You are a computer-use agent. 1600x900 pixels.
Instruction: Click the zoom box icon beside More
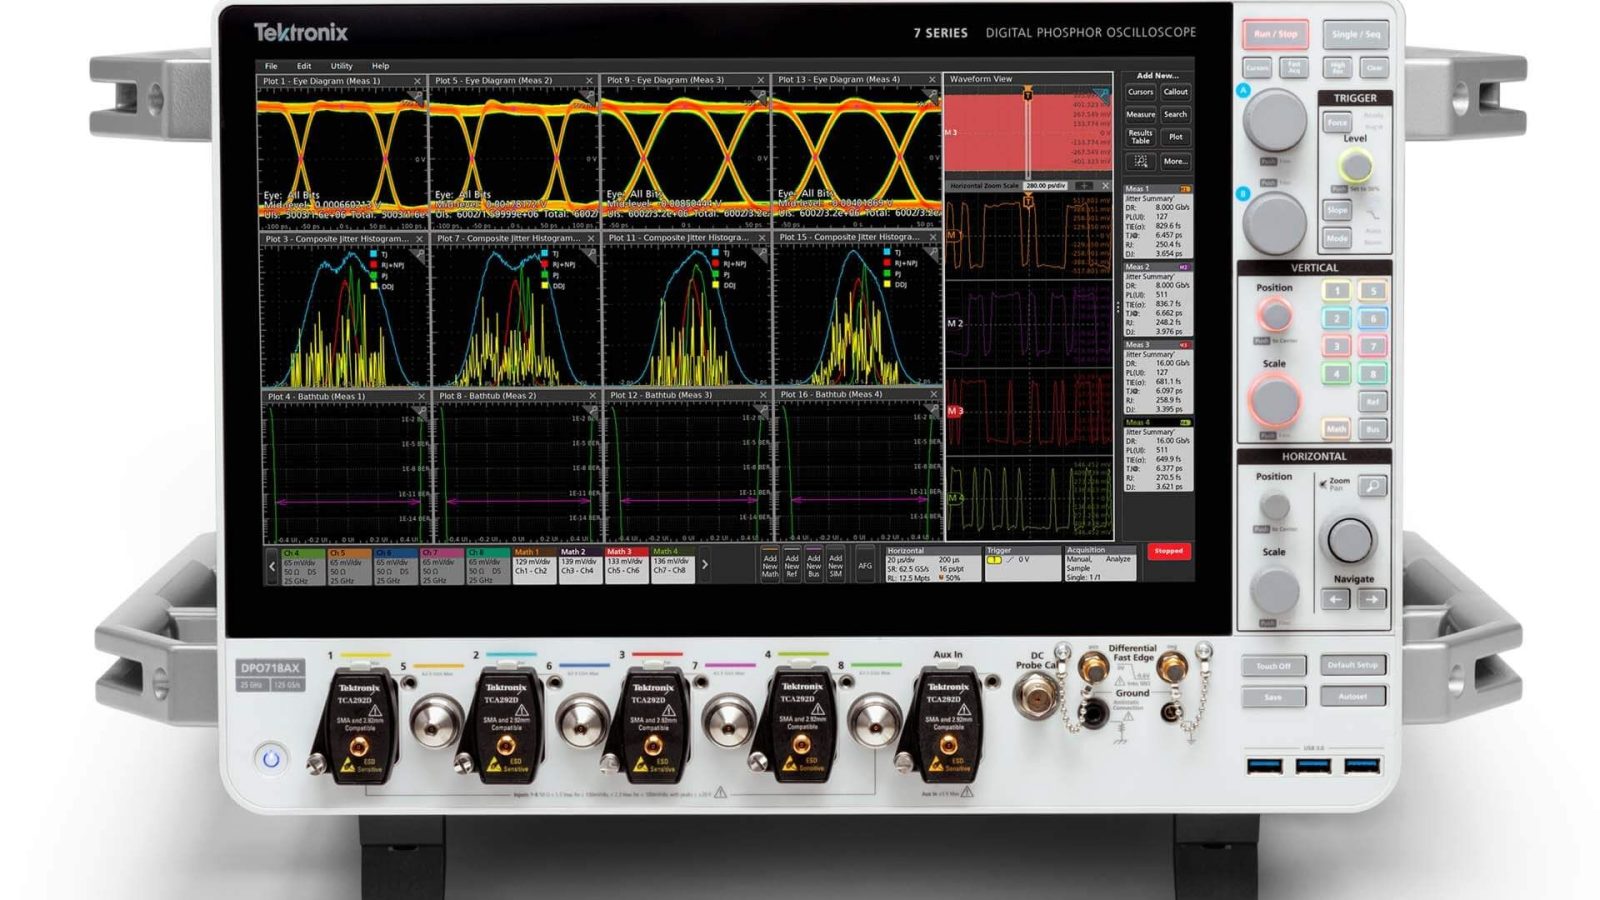1140,161
